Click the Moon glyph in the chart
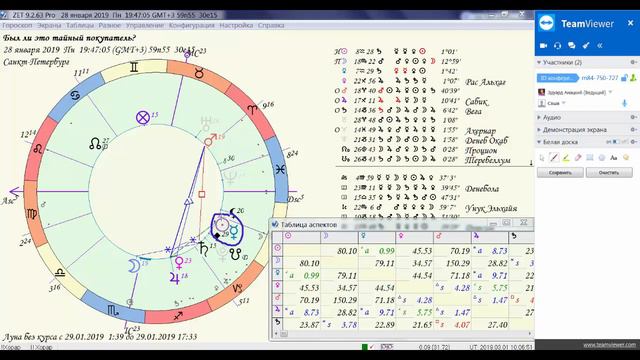 click(133, 266)
